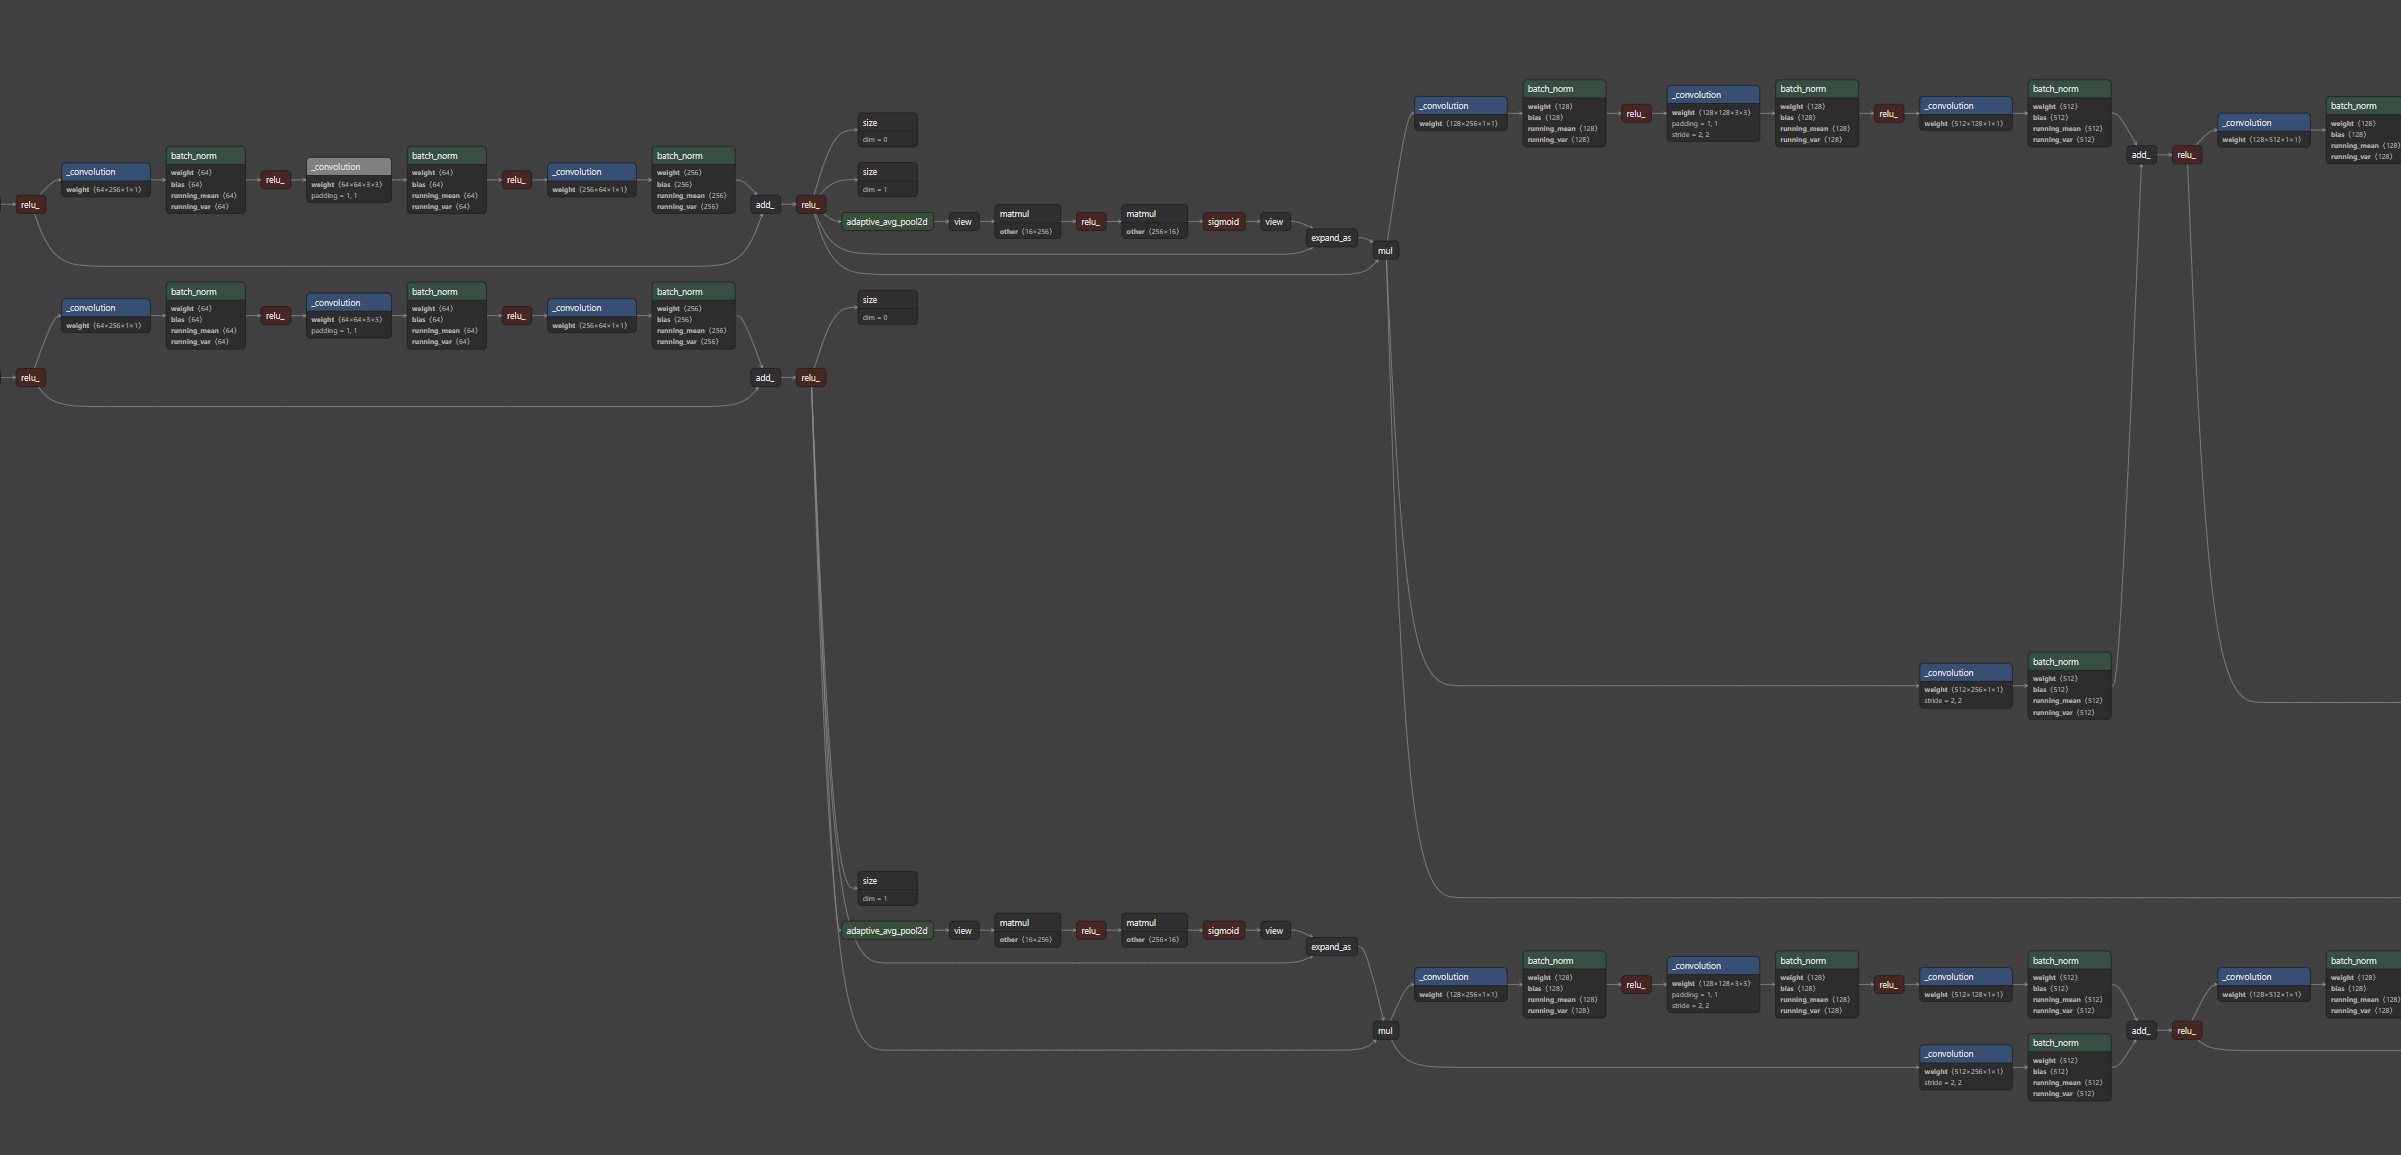Viewport: 2401px width, 1155px height.
Task: Select the lower sigmoid node
Action: point(1223,931)
